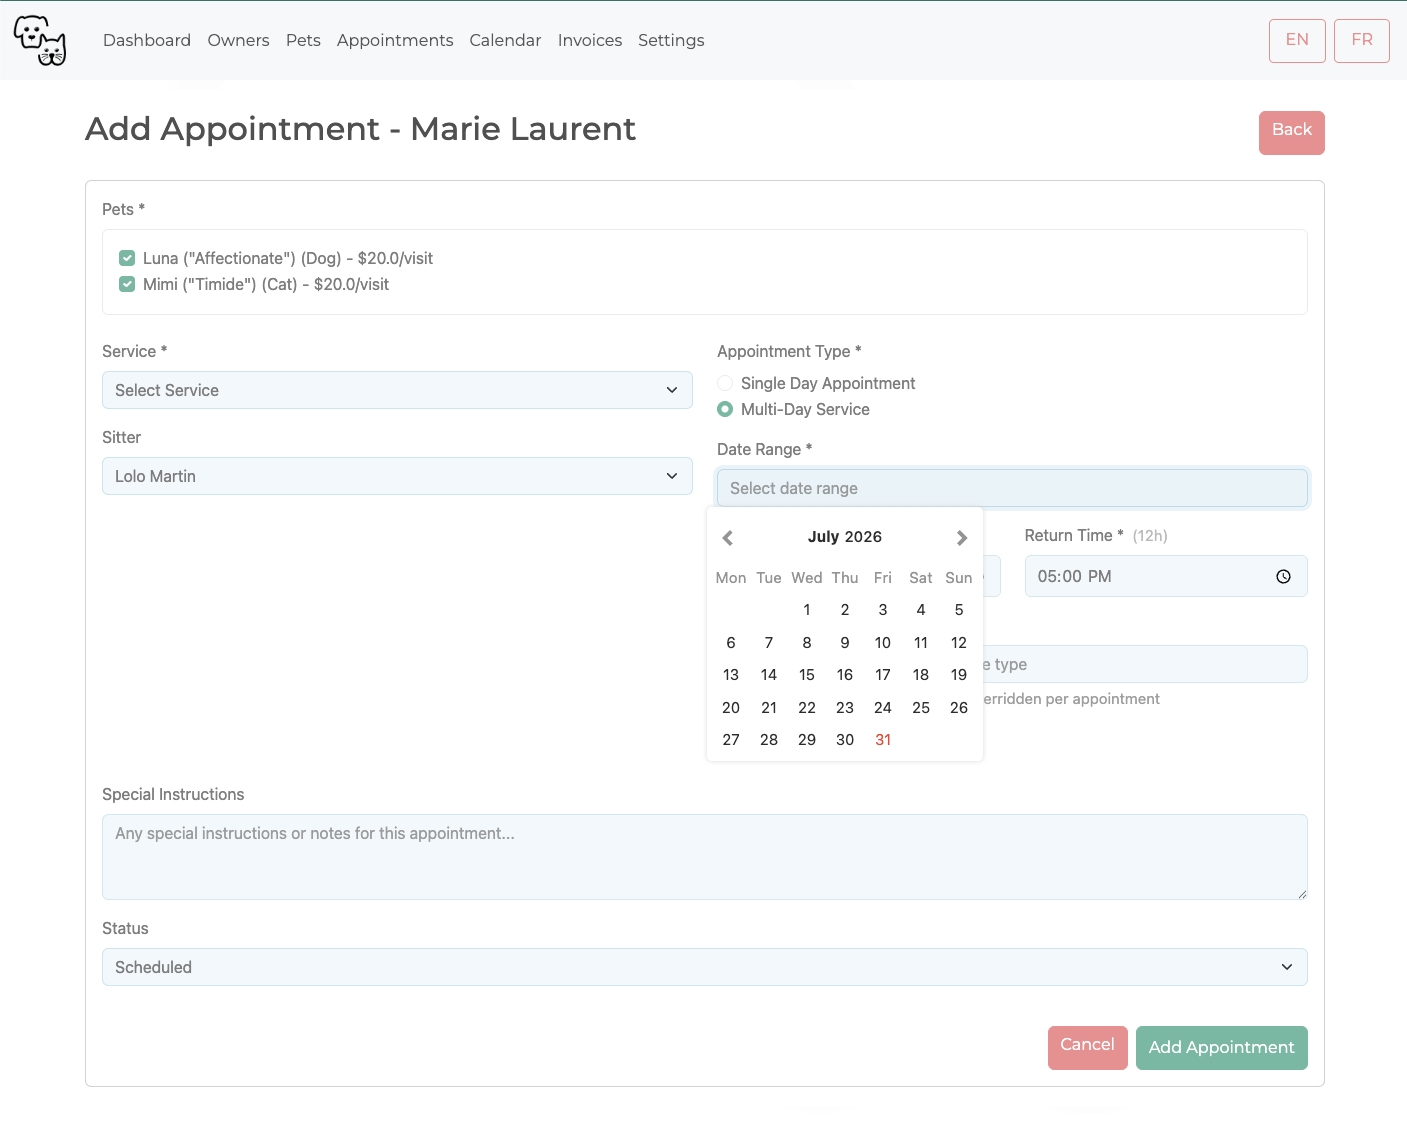Pick July 21 in the calendar

point(769,708)
